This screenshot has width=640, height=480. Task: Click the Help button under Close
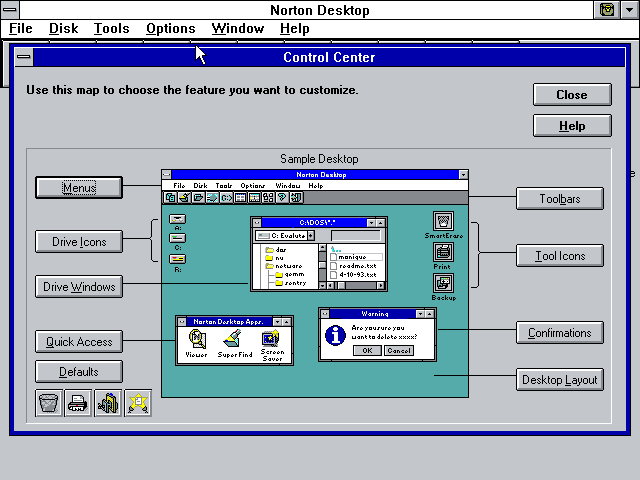[x=572, y=126]
